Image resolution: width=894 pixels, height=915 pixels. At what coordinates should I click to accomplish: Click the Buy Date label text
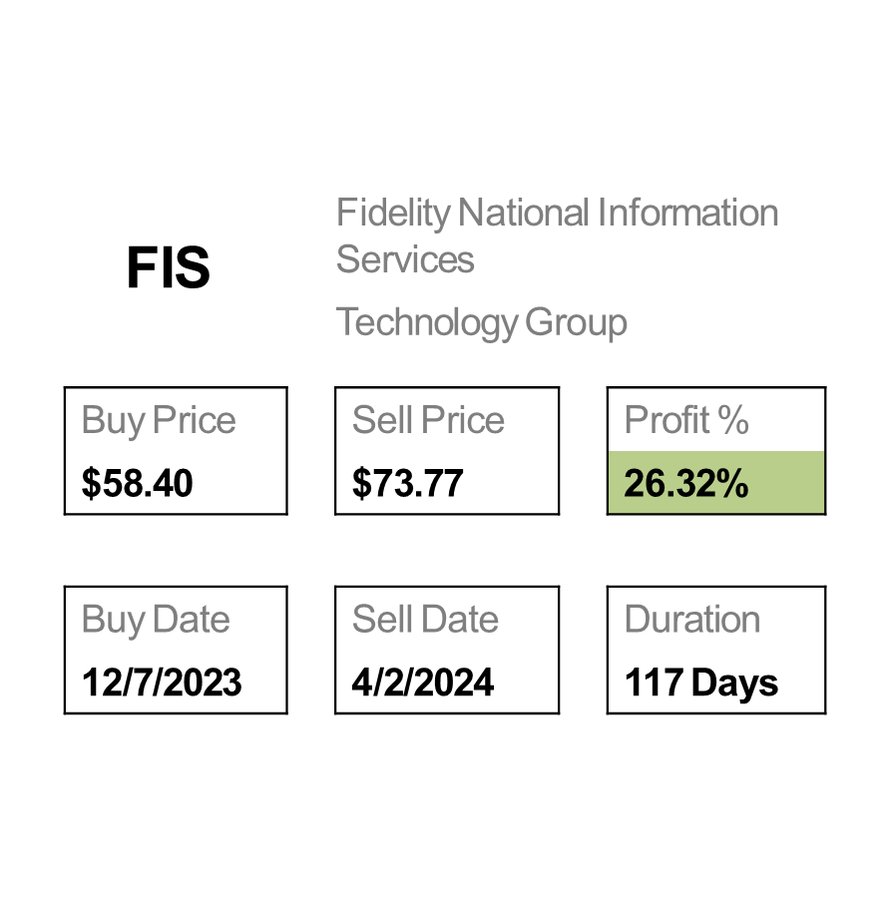tap(155, 620)
